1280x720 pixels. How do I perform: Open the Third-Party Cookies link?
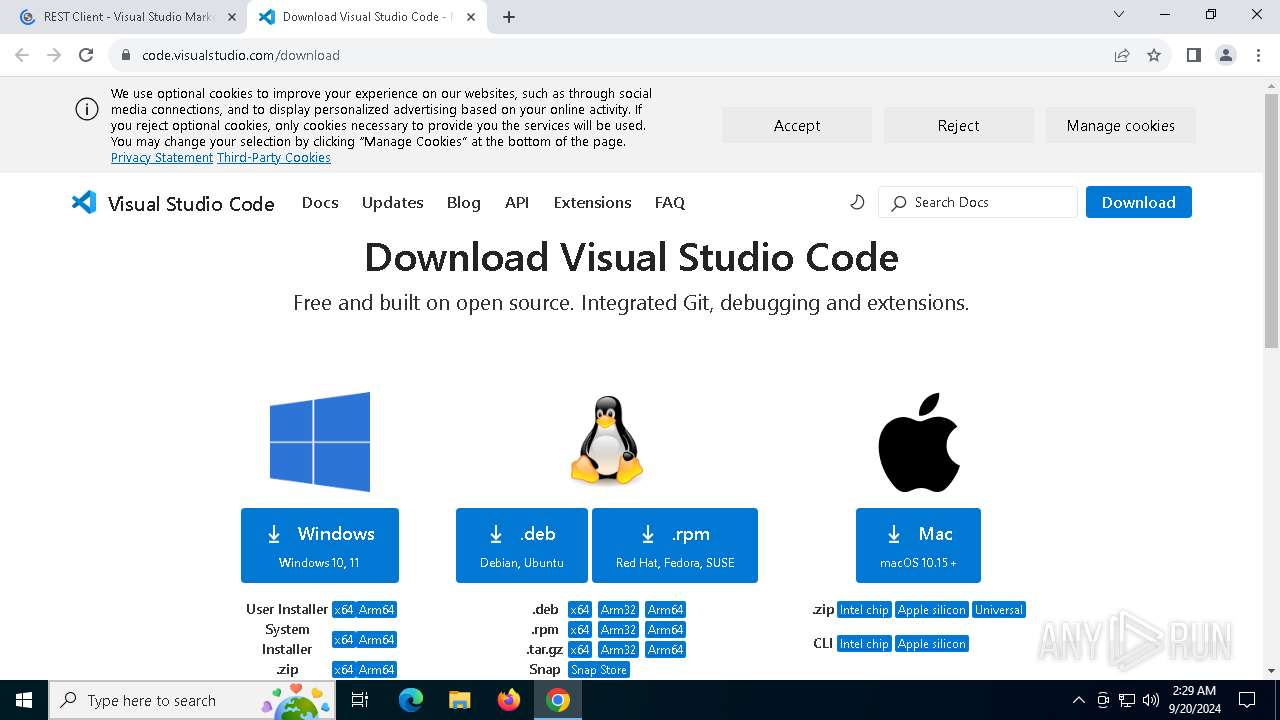[x=274, y=158]
